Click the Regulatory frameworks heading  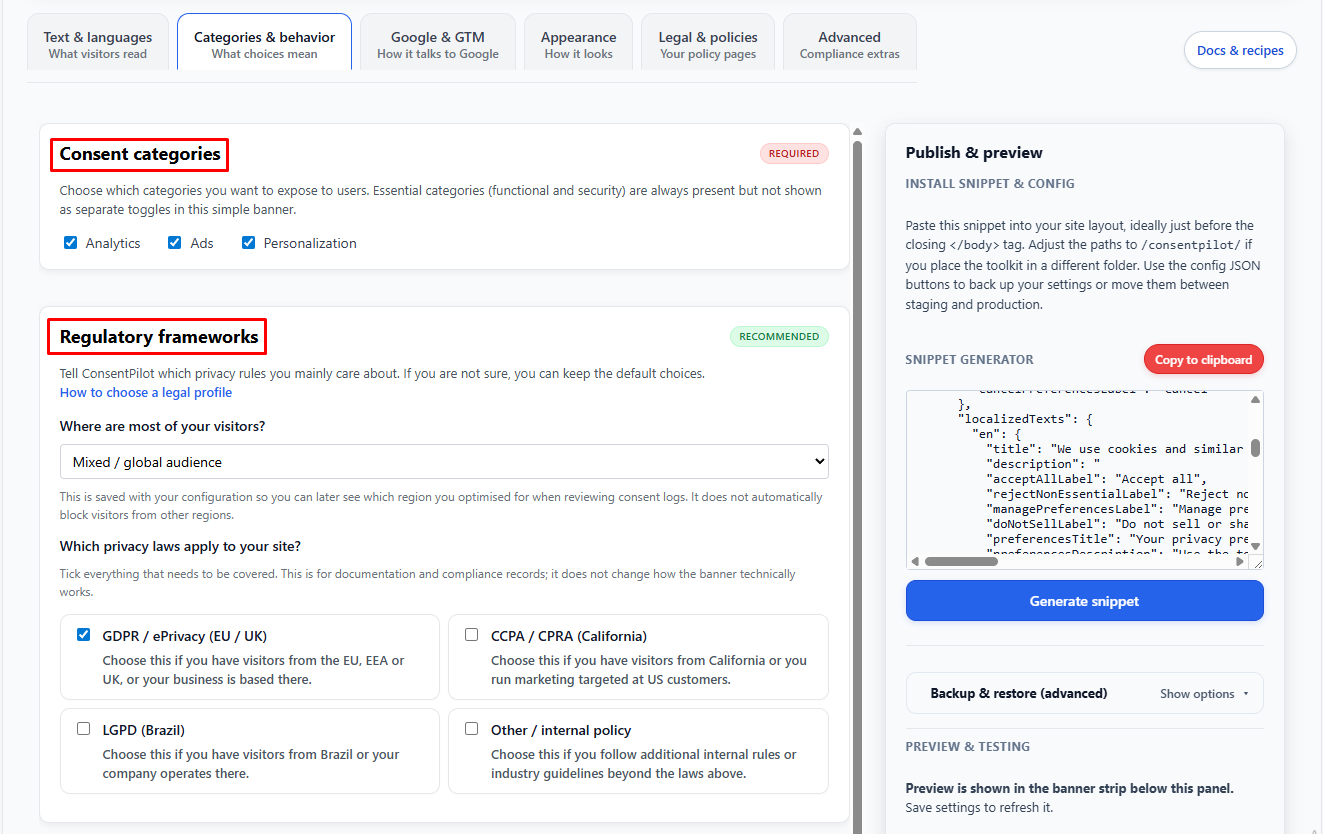pyautogui.click(x=159, y=337)
